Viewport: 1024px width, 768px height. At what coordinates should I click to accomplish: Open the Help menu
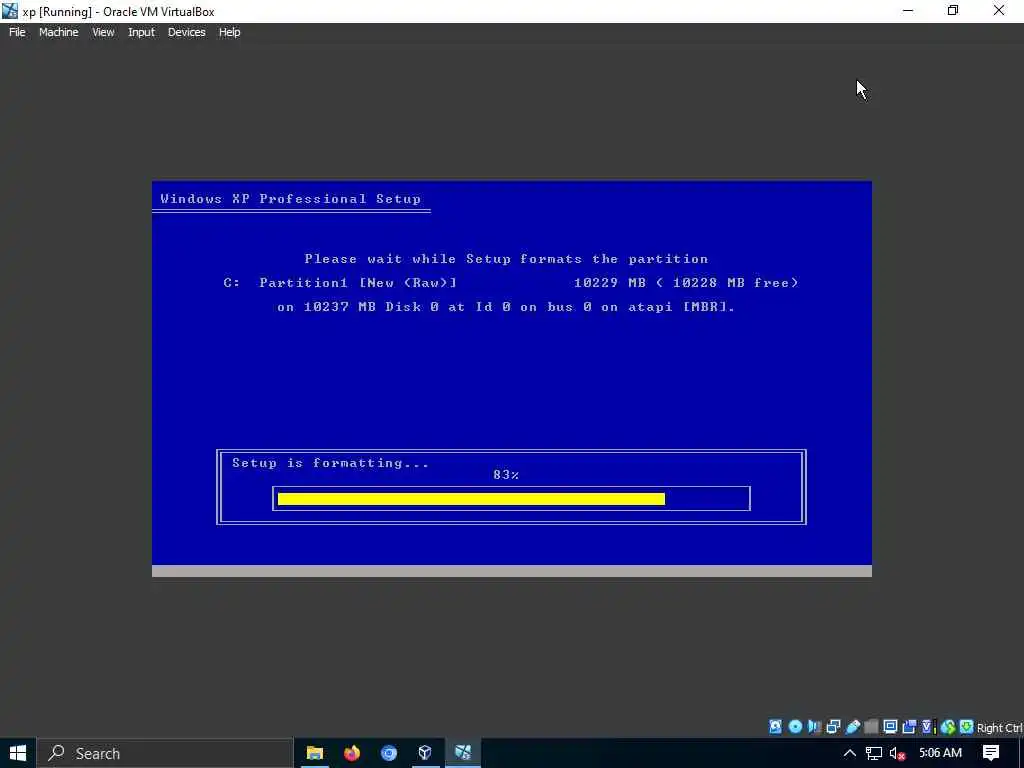229,32
